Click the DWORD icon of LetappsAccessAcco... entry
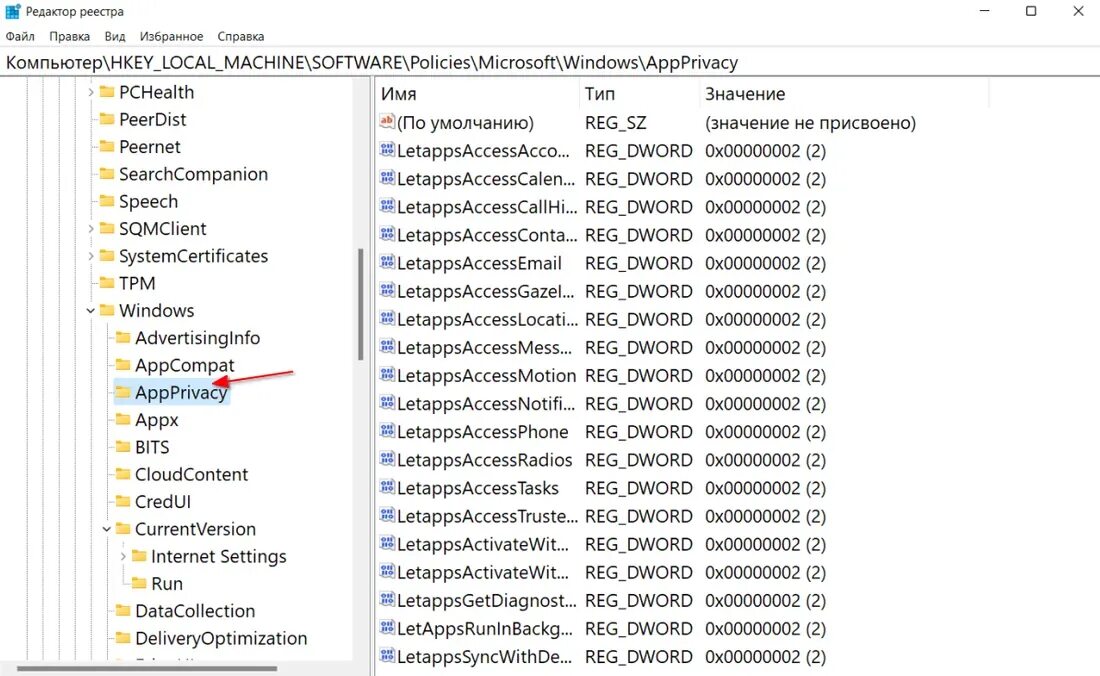The width and height of the screenshot is (1100, 676). tap(387, 150)
